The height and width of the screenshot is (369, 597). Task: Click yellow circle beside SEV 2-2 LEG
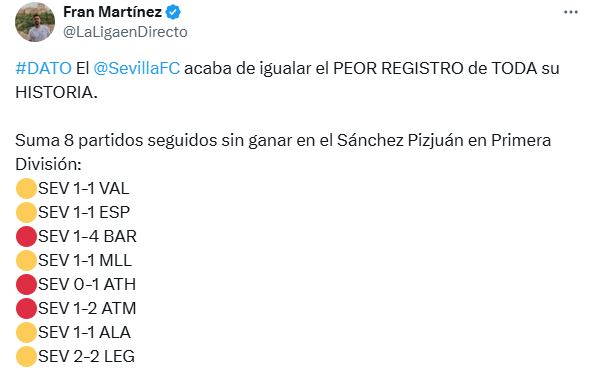click(x=26, y=356)
